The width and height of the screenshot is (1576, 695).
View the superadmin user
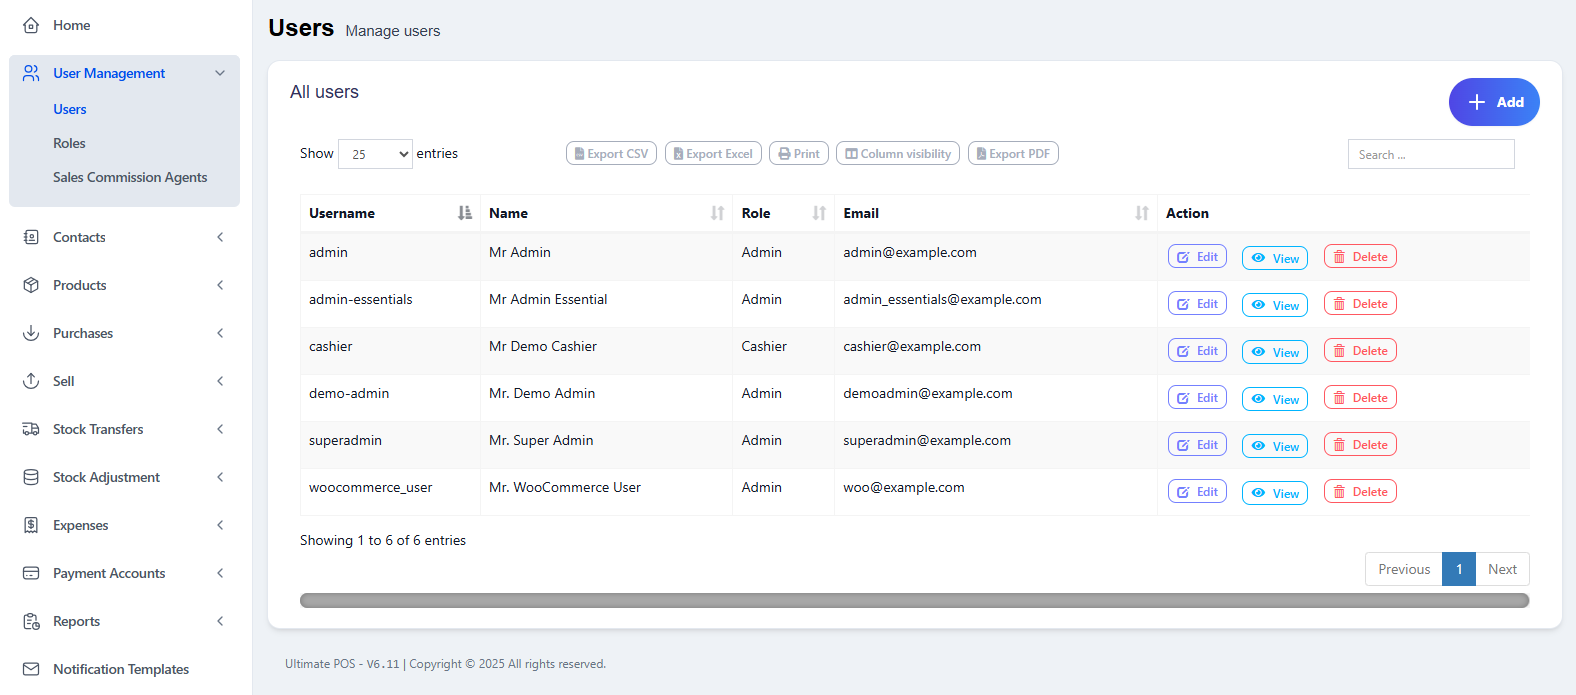(1275, 446)
